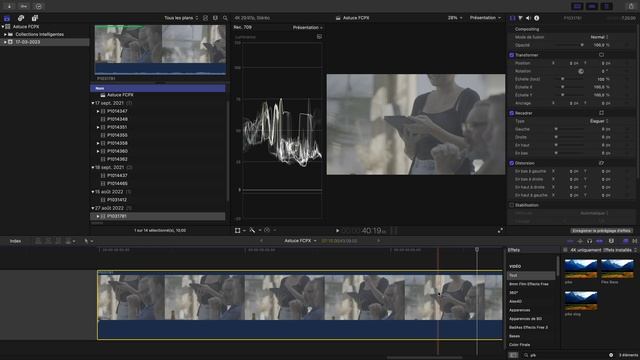
Task: Open the Photos and Audio sidebar
Action: 21,18
